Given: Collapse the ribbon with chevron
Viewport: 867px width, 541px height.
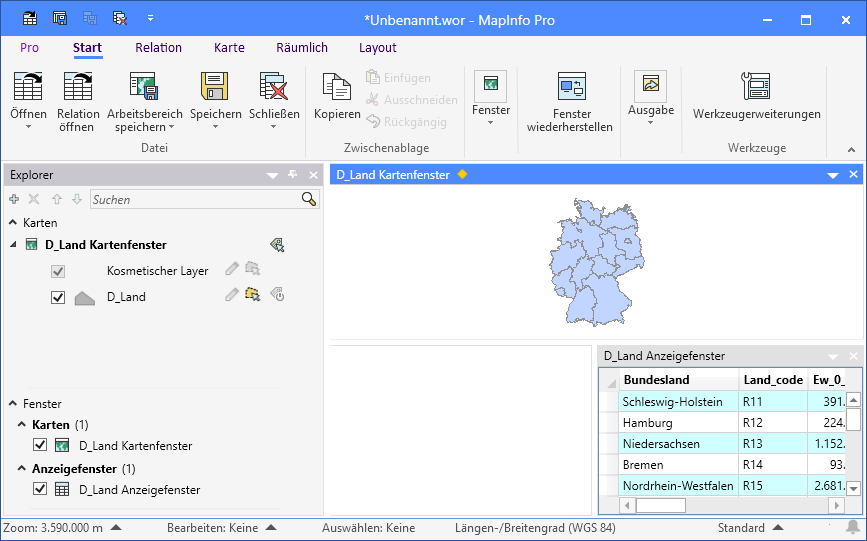Looking at the screenshot, I should (851, 149).
